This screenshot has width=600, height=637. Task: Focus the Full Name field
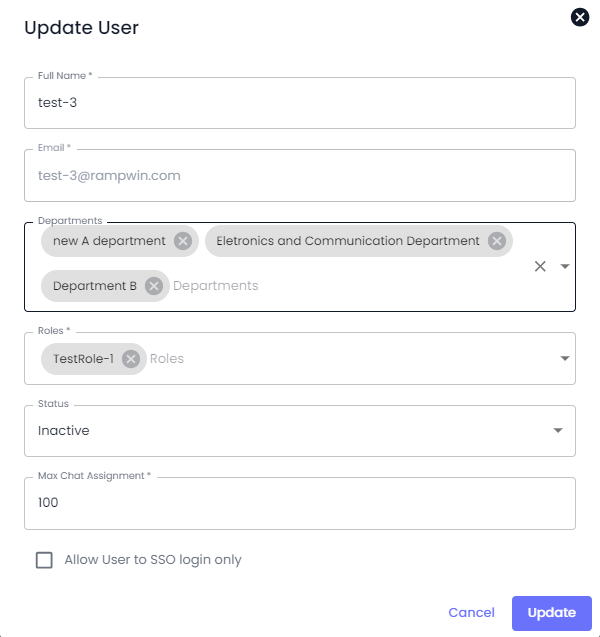click(x=300, y=103)
